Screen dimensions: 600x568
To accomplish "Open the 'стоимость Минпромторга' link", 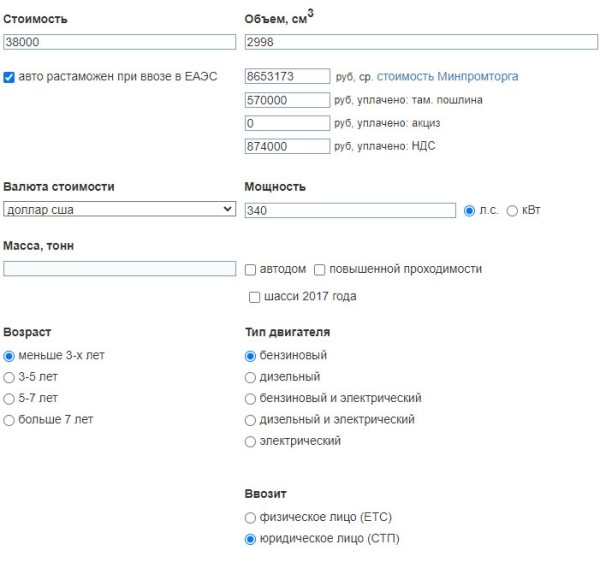I will point(447,77).
